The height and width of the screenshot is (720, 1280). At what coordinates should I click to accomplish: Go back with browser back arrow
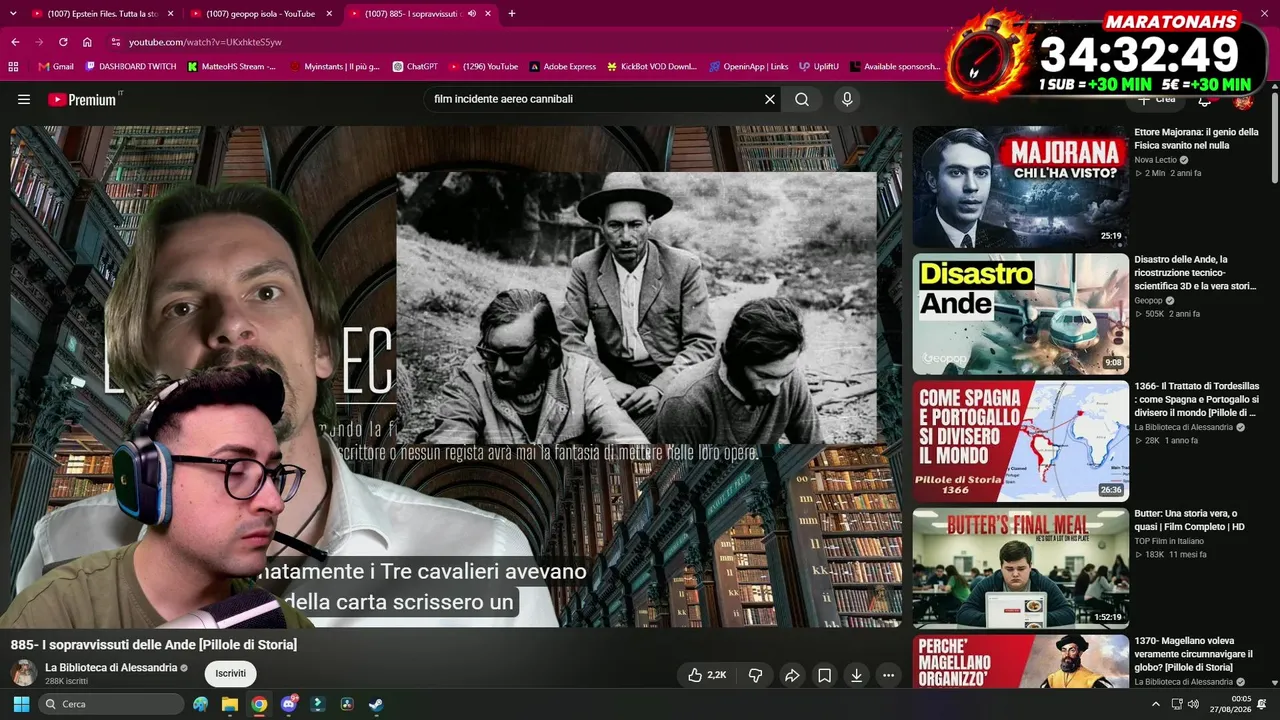[15, 42]
